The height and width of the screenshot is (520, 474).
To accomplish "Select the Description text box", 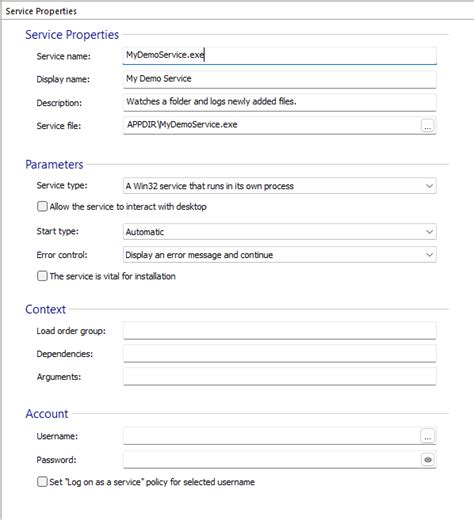I will point(279,102).
